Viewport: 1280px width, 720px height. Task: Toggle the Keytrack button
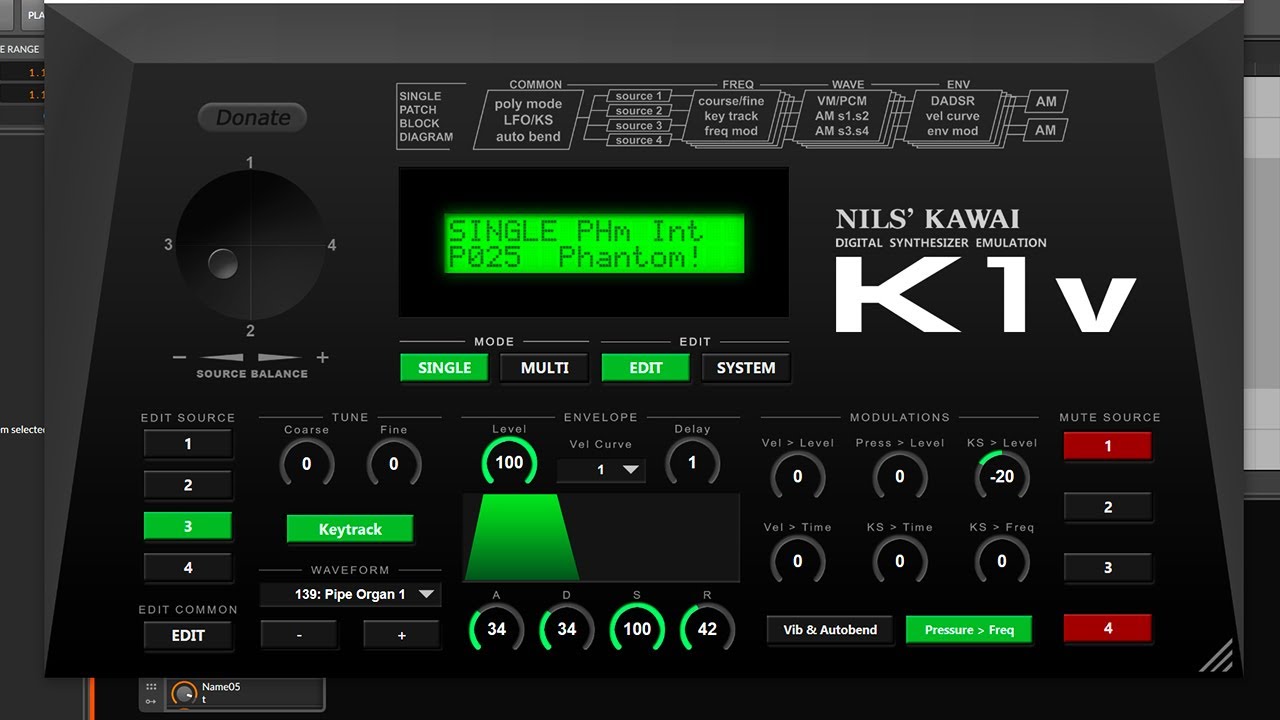pos(350,529)
